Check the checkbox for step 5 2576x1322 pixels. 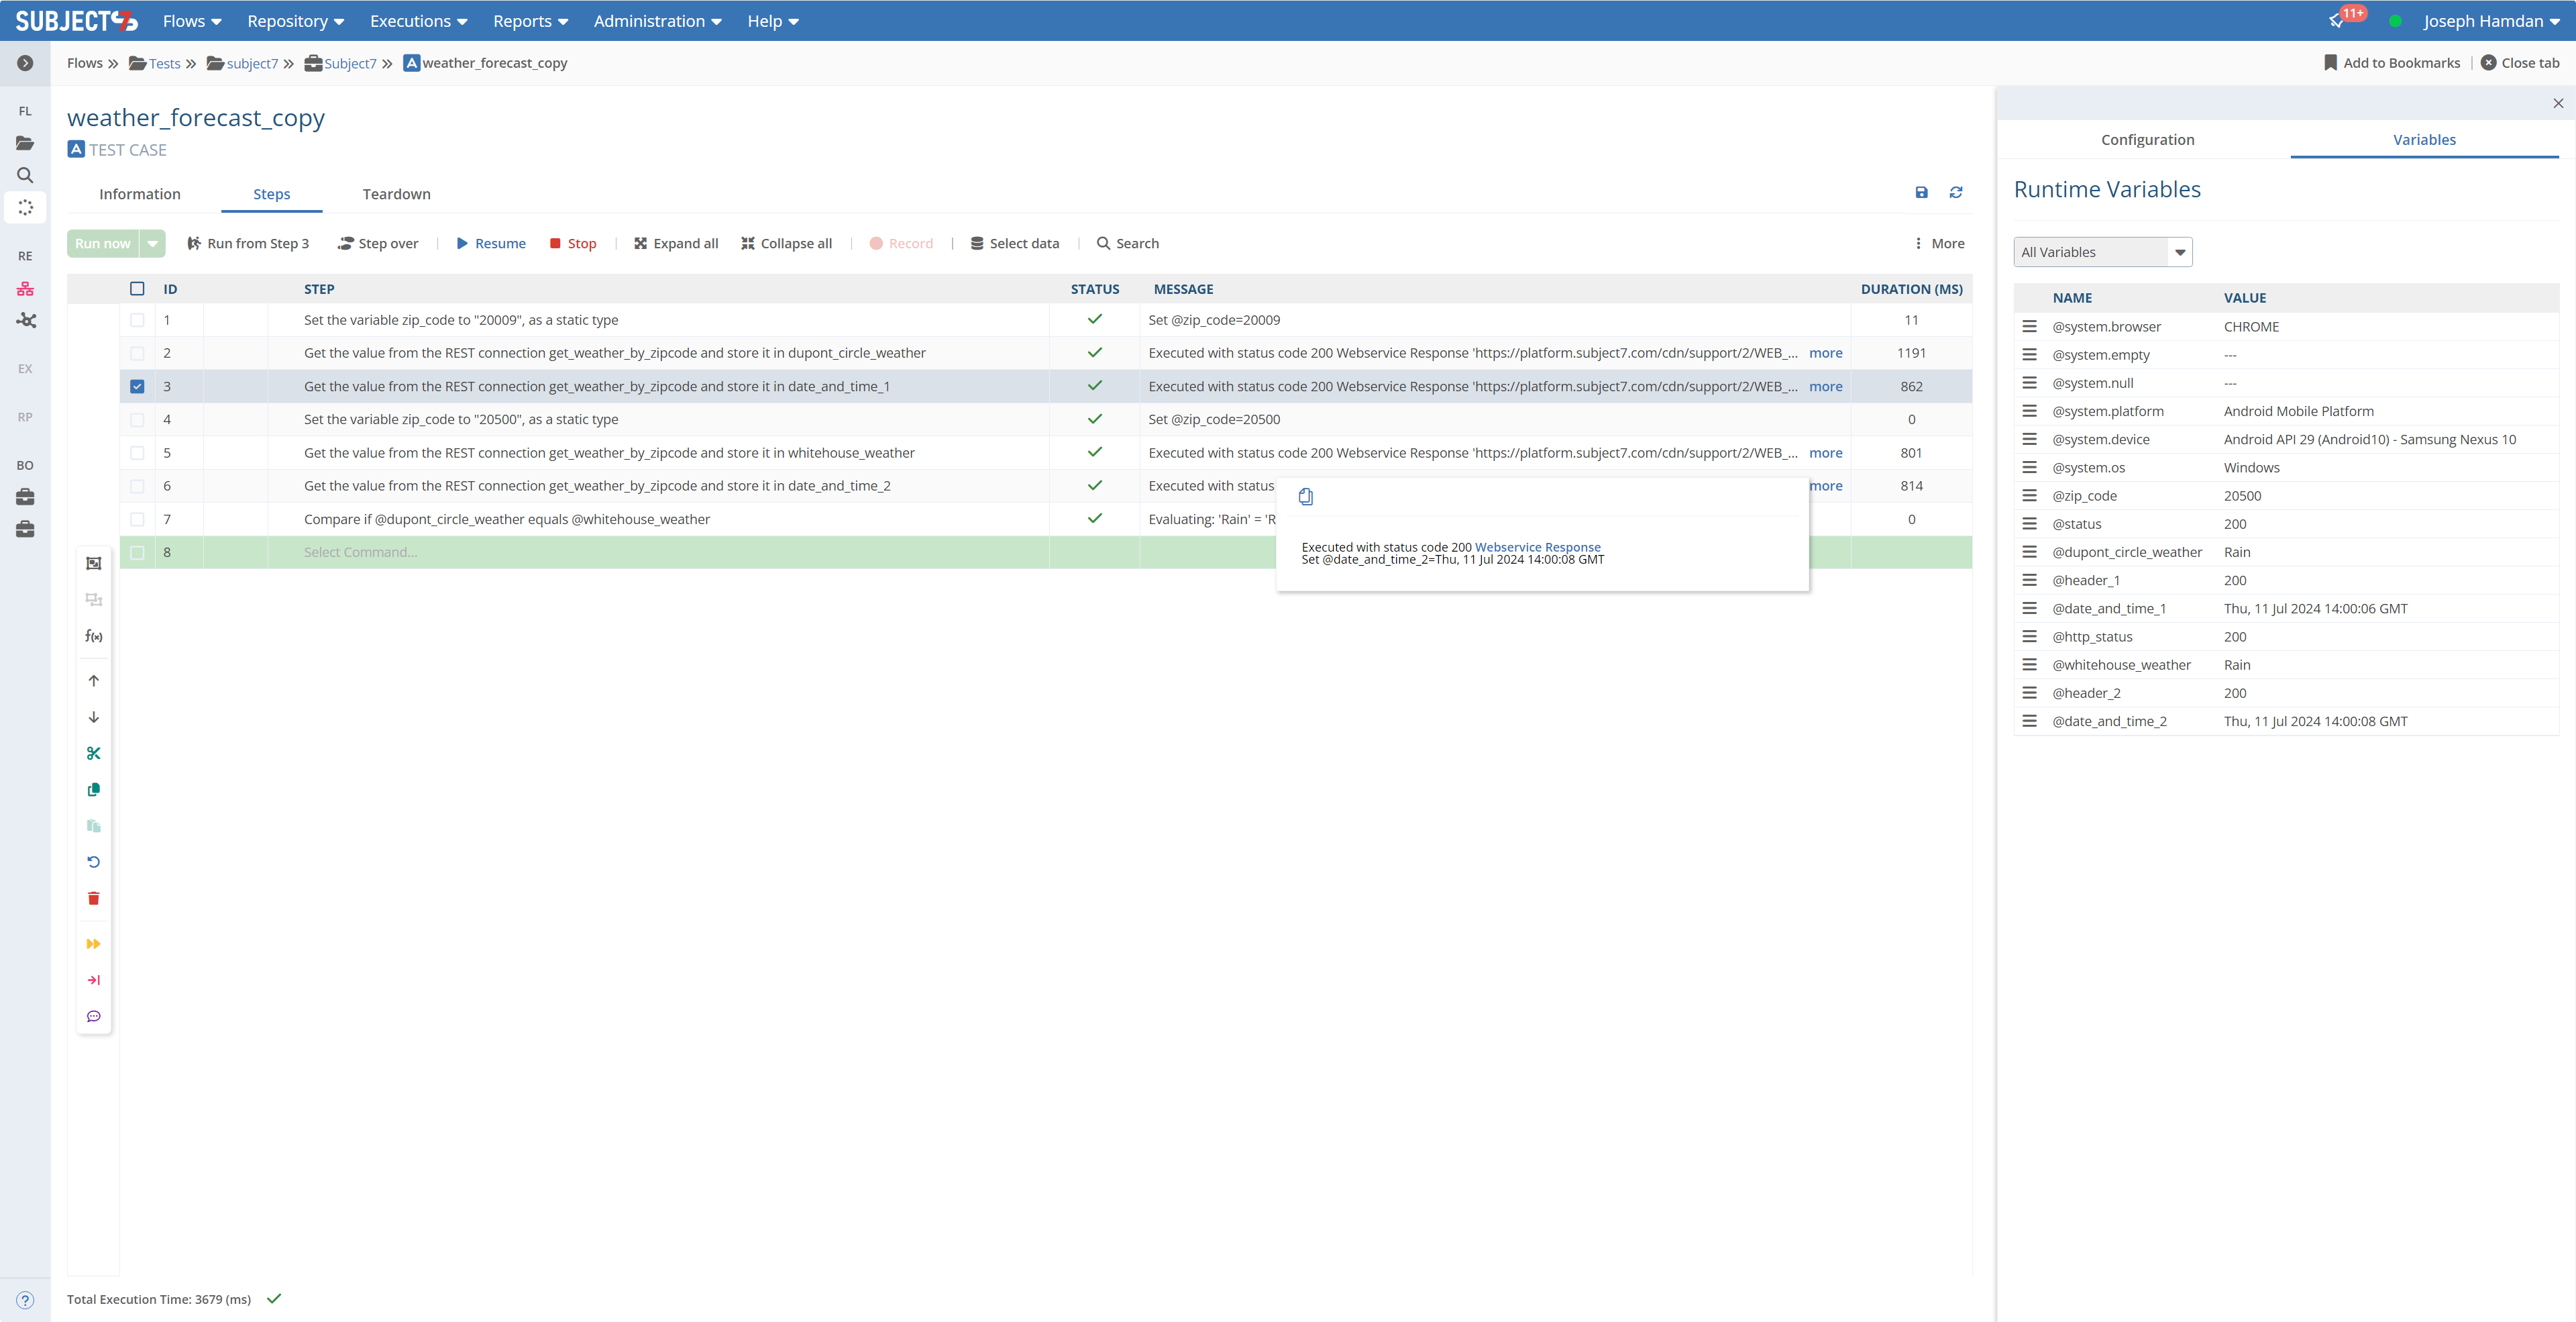(137, 453)
